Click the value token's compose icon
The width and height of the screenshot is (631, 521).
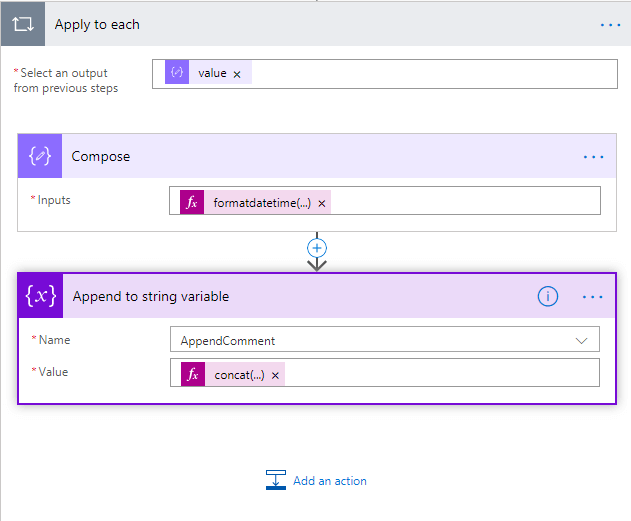pos(177,72)
